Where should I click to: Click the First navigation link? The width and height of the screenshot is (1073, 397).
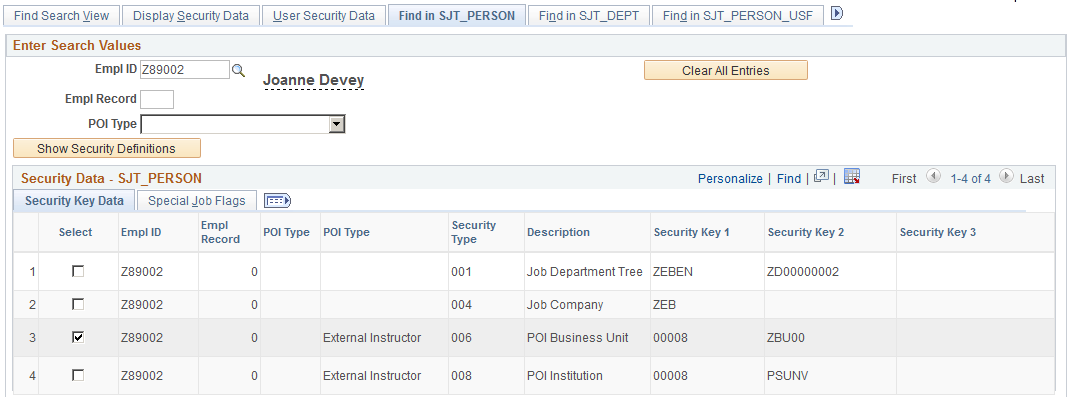(x=904, y=178)
